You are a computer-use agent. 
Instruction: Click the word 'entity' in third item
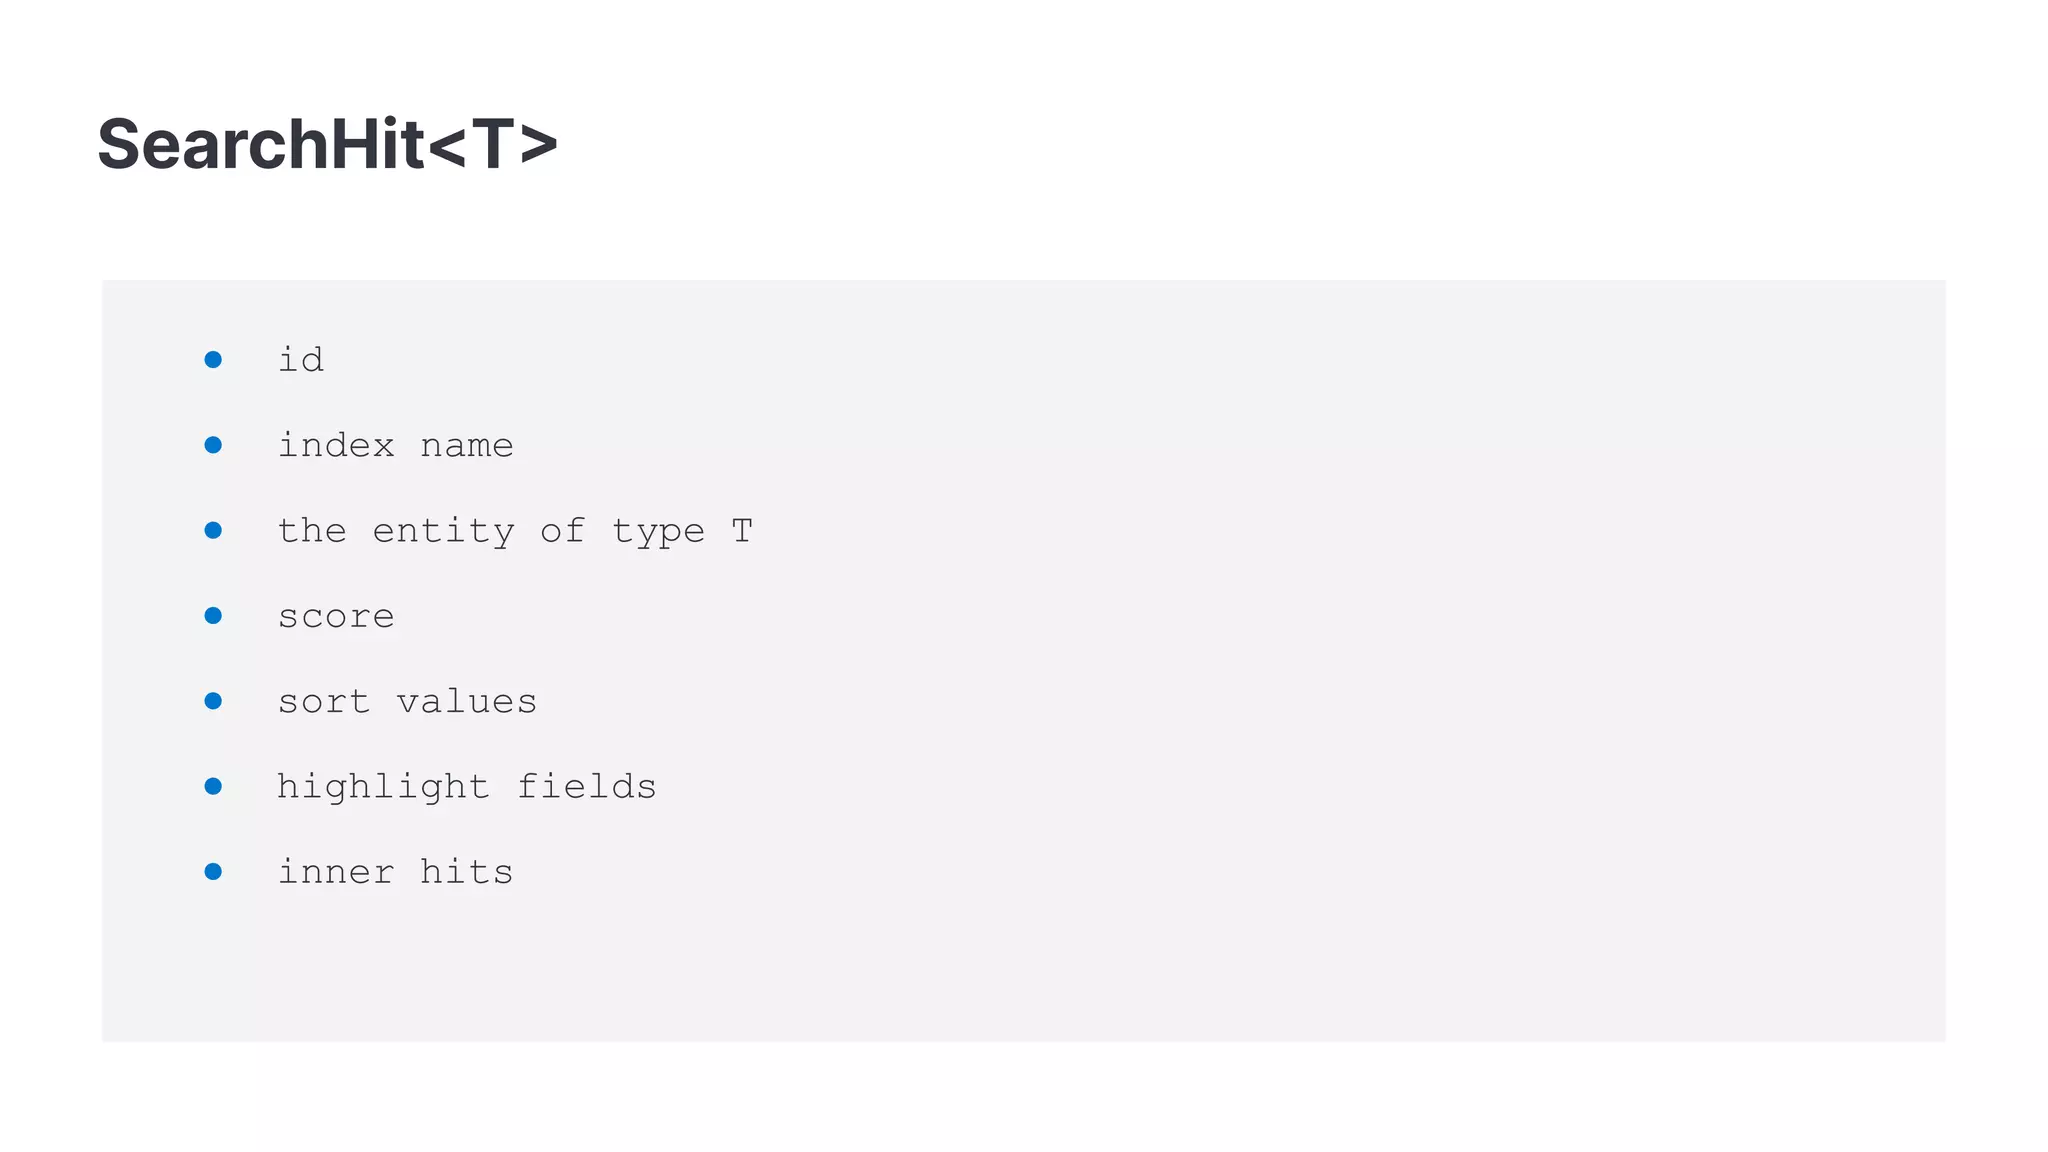pos(443,531)
